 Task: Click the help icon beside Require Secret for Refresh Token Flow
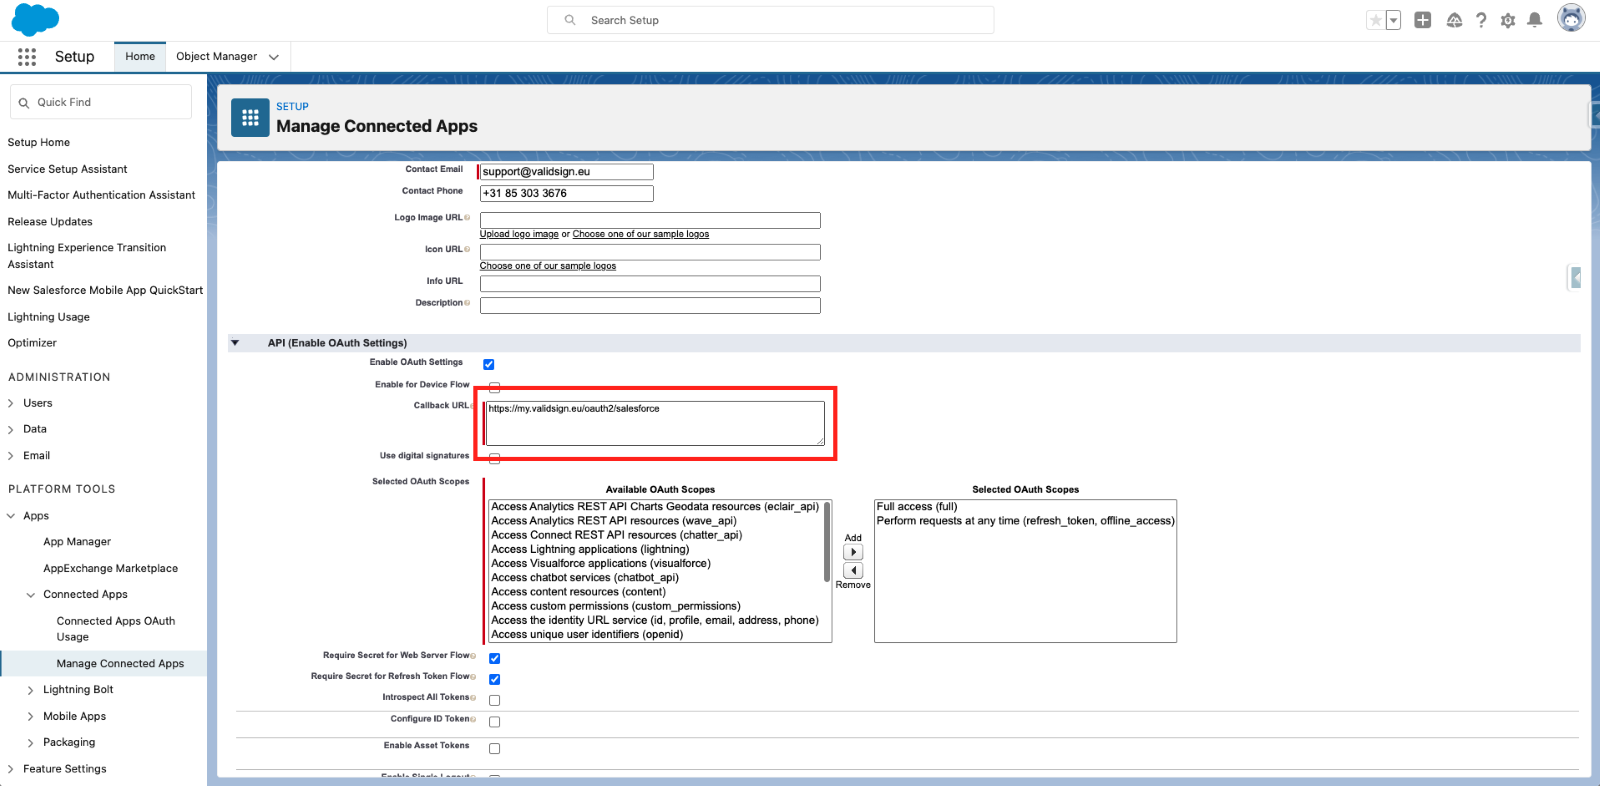473,677
